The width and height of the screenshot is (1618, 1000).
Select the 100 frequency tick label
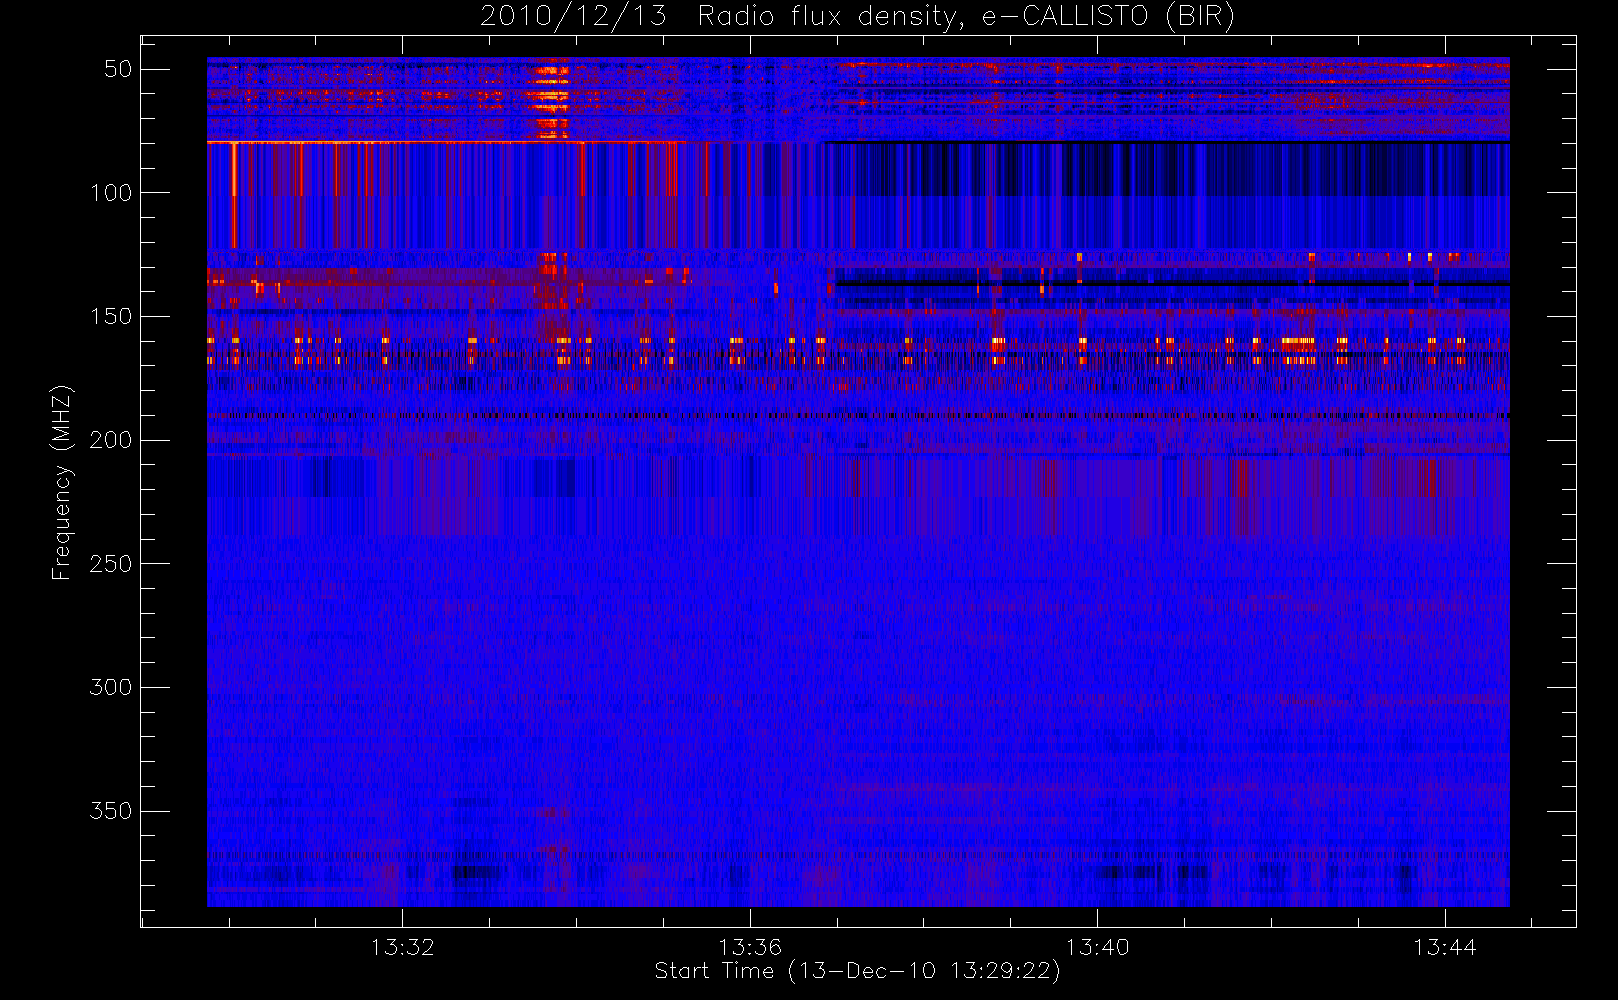pyautogui.click(x=111, y=193)
